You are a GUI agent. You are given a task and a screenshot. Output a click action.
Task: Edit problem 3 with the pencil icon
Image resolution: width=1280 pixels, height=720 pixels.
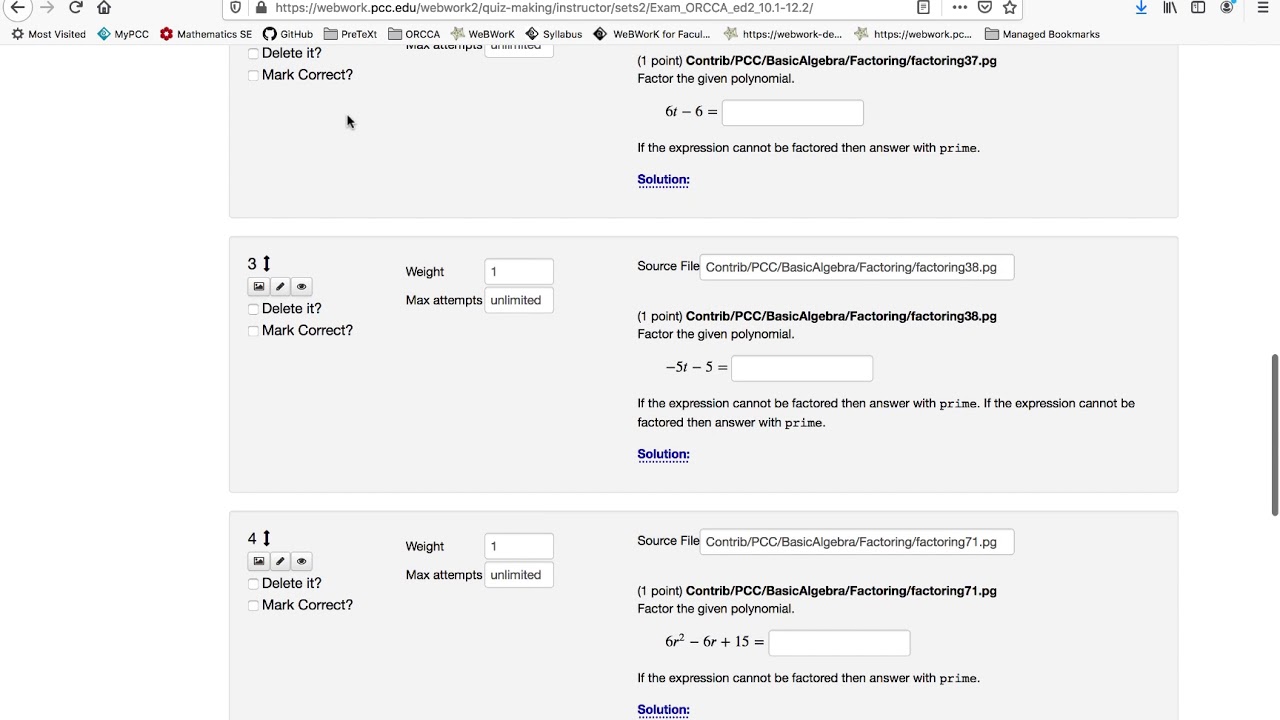click(280, 286)
